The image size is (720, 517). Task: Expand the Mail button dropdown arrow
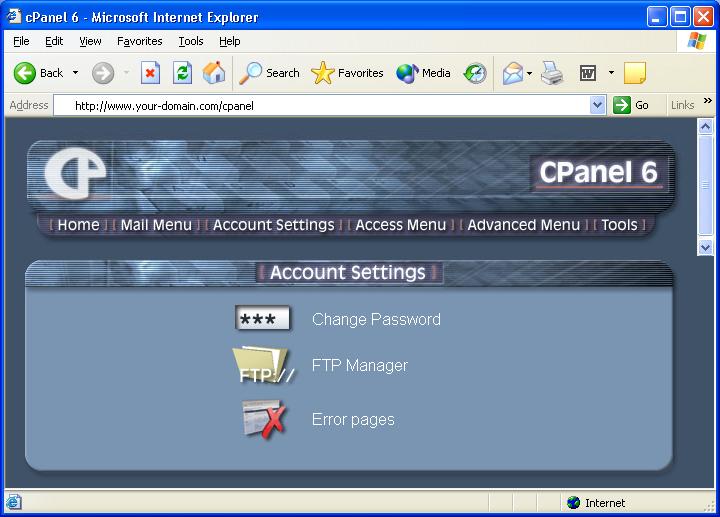[x=529, y=73]
